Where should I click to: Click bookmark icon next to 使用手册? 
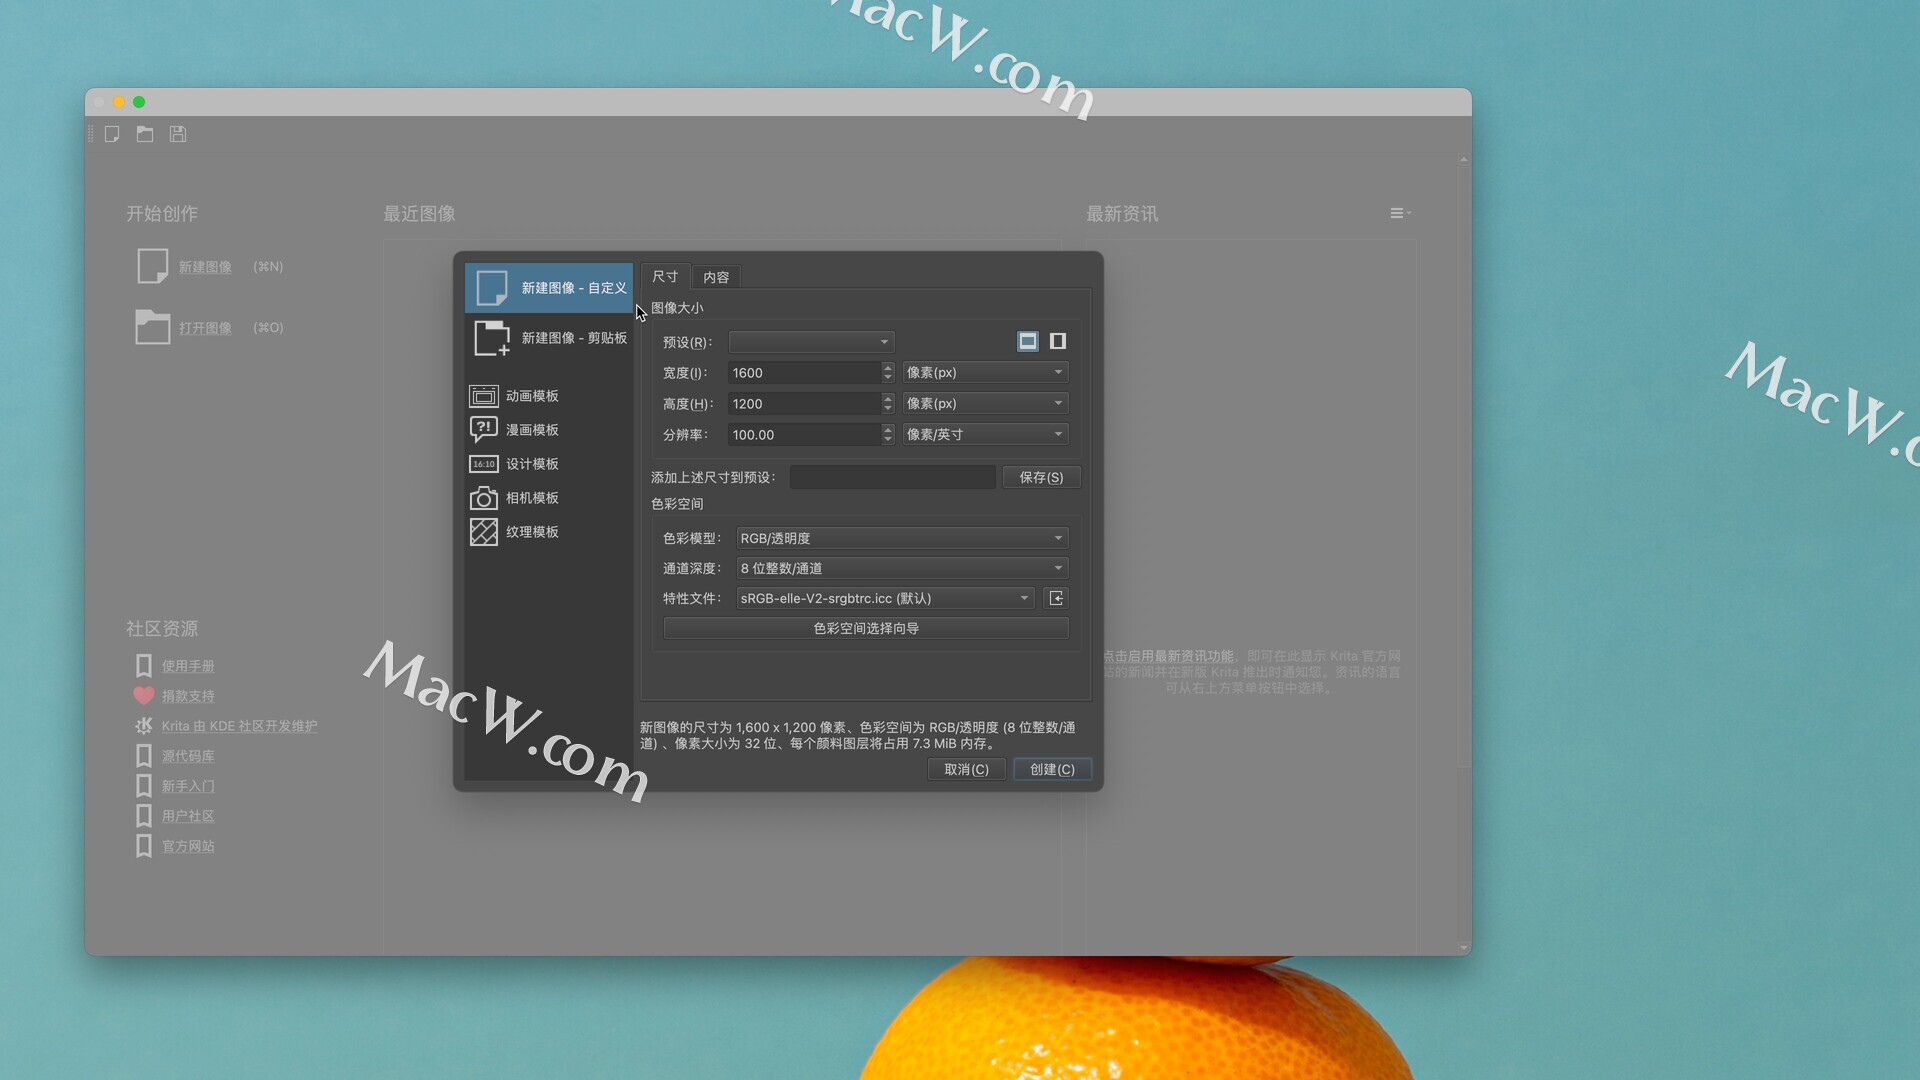(144, 666)
